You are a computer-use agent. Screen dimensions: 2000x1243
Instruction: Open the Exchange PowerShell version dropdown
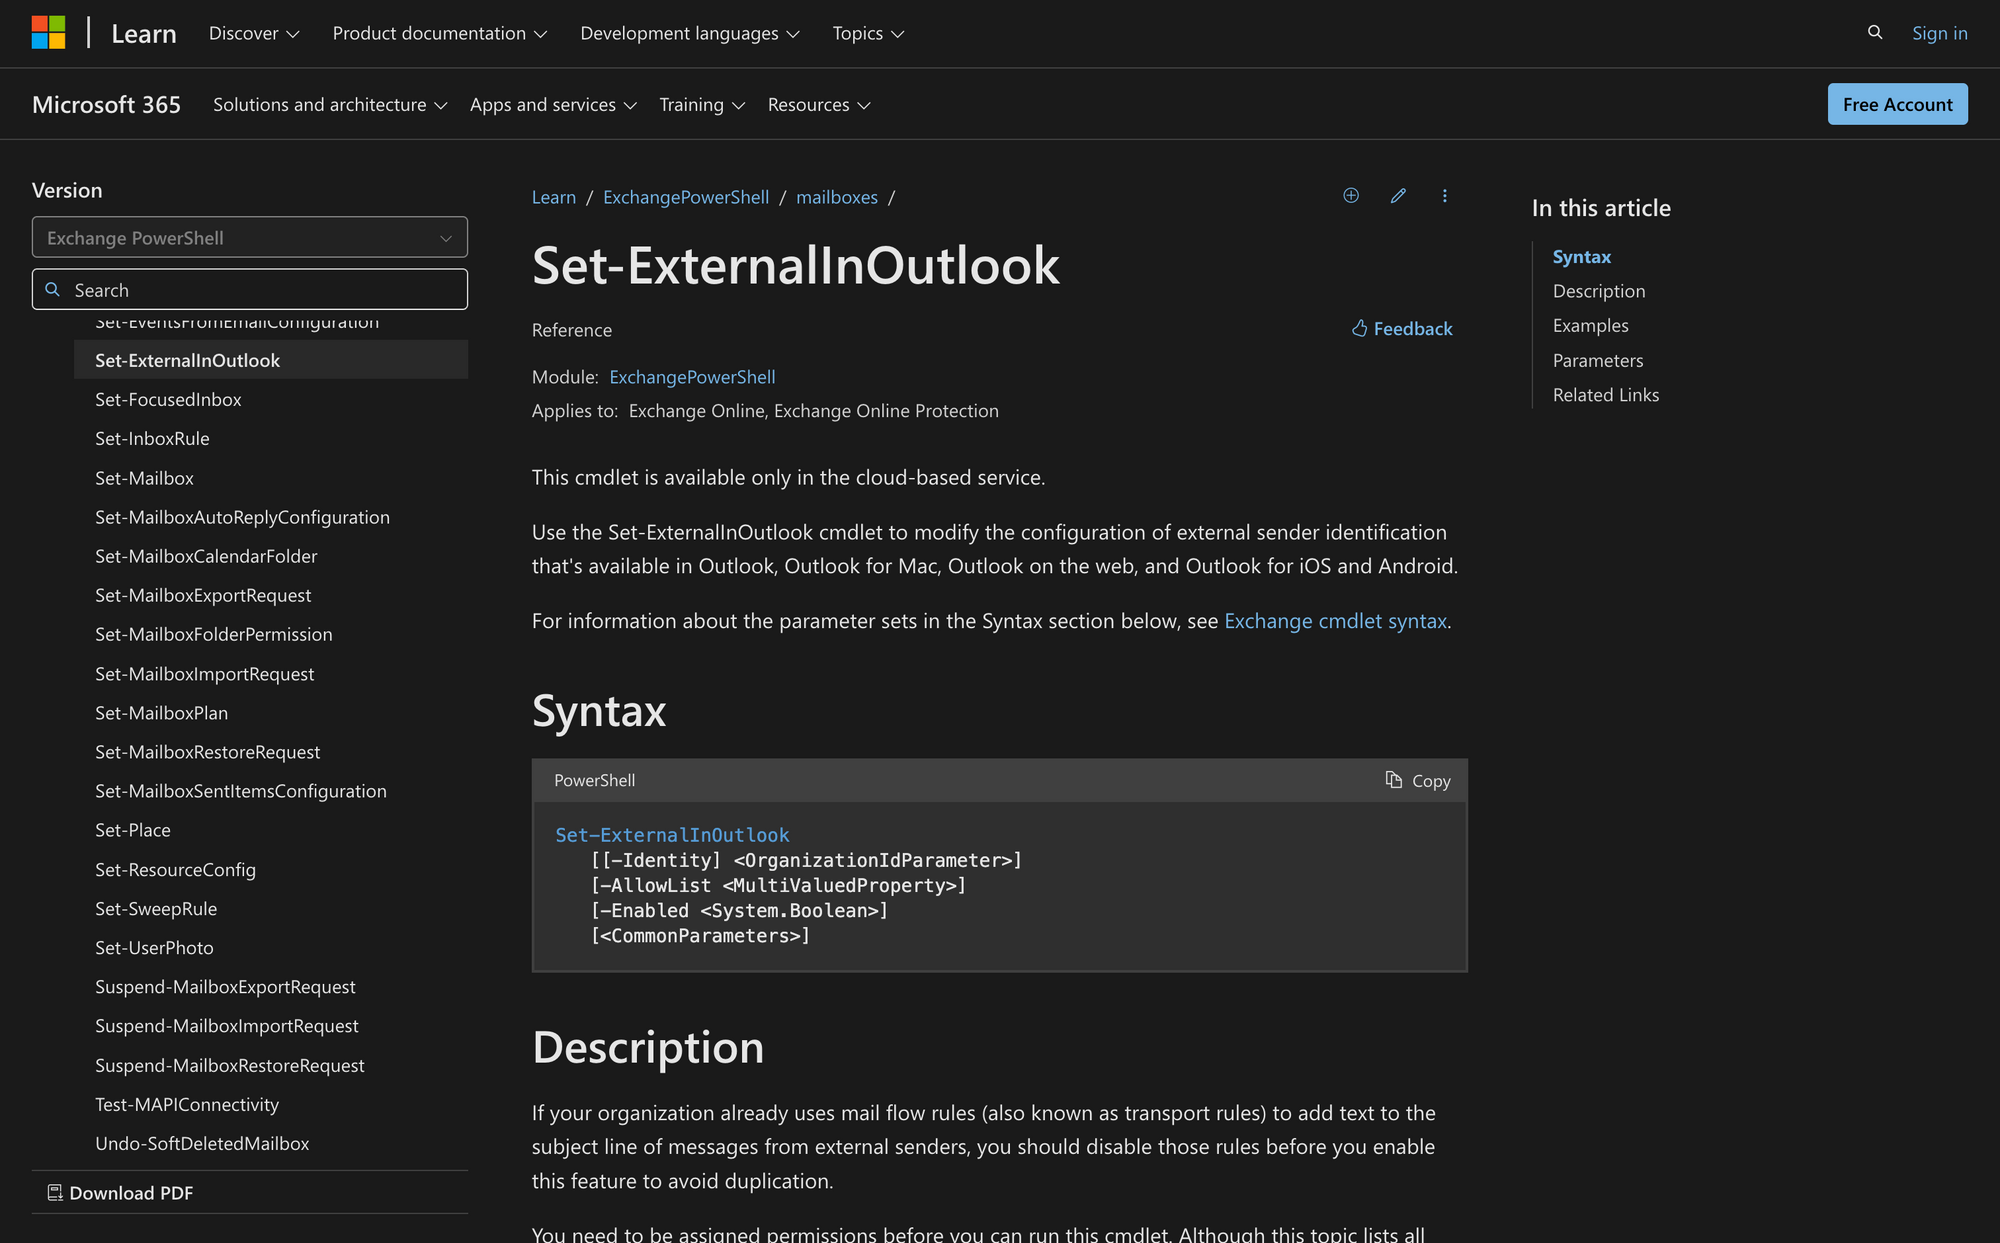tap(249, 237)
